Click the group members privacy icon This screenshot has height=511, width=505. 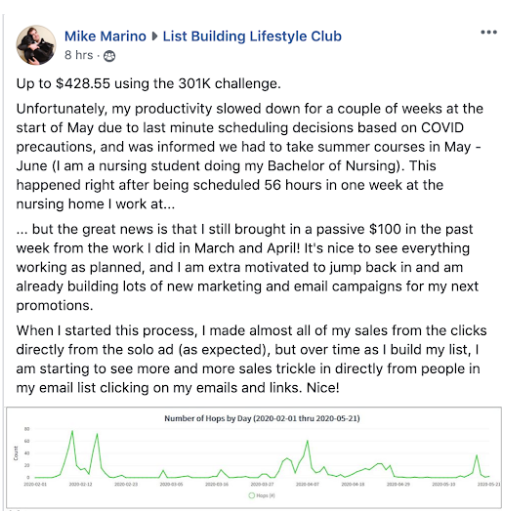point(109,56)
